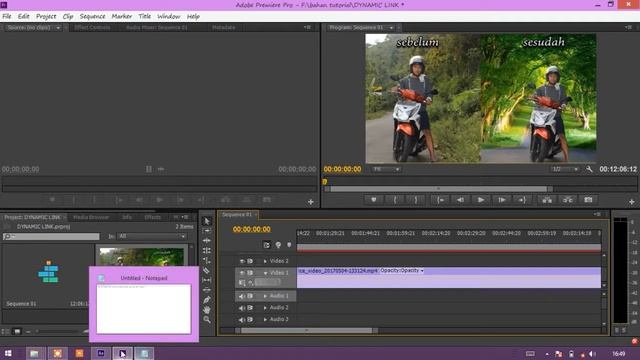The width and height of the screenshot is (640, 360).
Task: Collapse the Video 1 track
Action: [265, 273]
